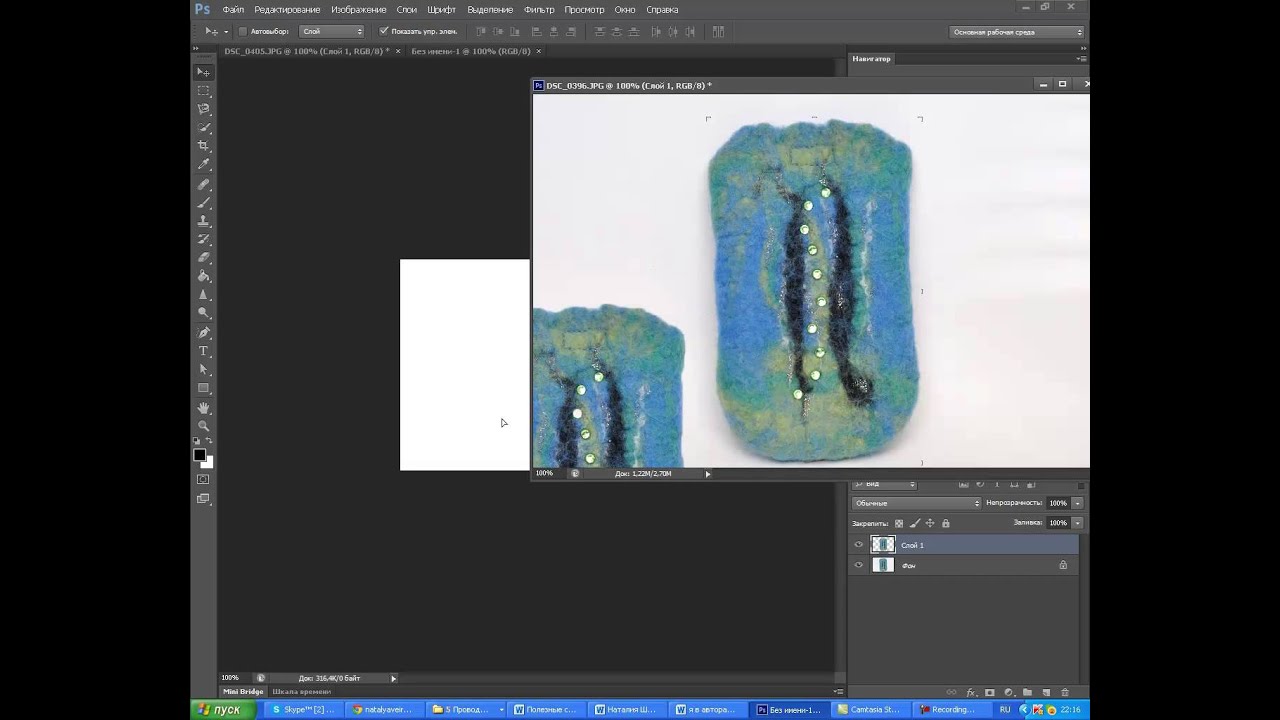The height and width of the screenshot is (720, 1280).
Task: Select the Move tool in the toolbox
Action: tap(203, 72)
